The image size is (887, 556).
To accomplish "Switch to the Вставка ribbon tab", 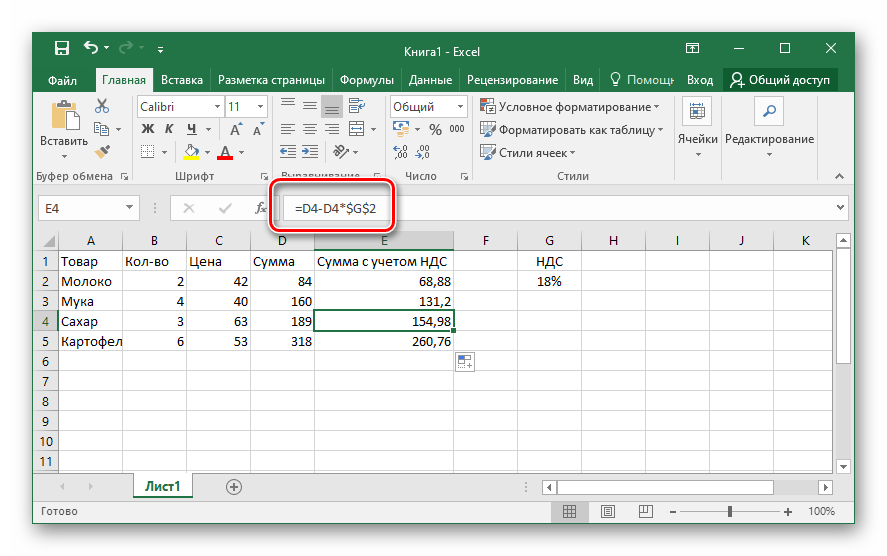I will click(x=182, y=80).
